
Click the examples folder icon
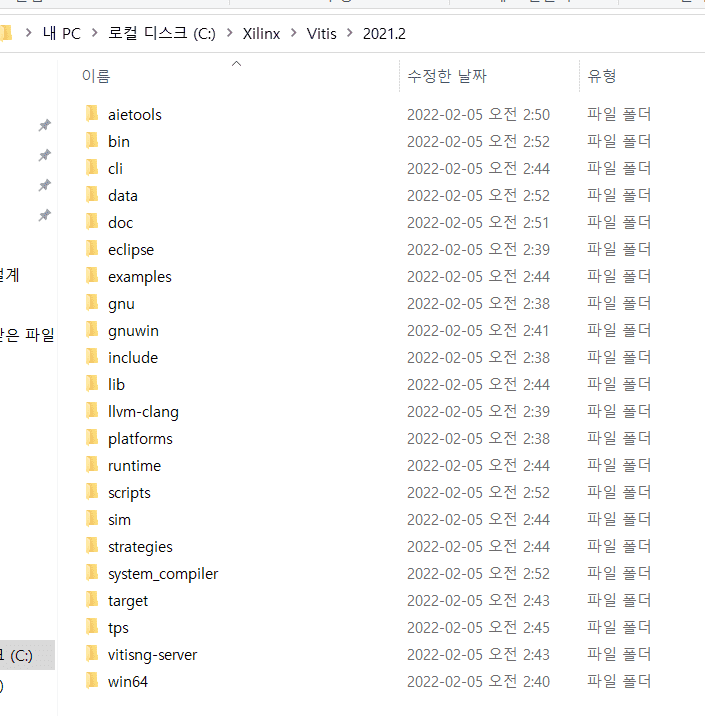point(92,276)
